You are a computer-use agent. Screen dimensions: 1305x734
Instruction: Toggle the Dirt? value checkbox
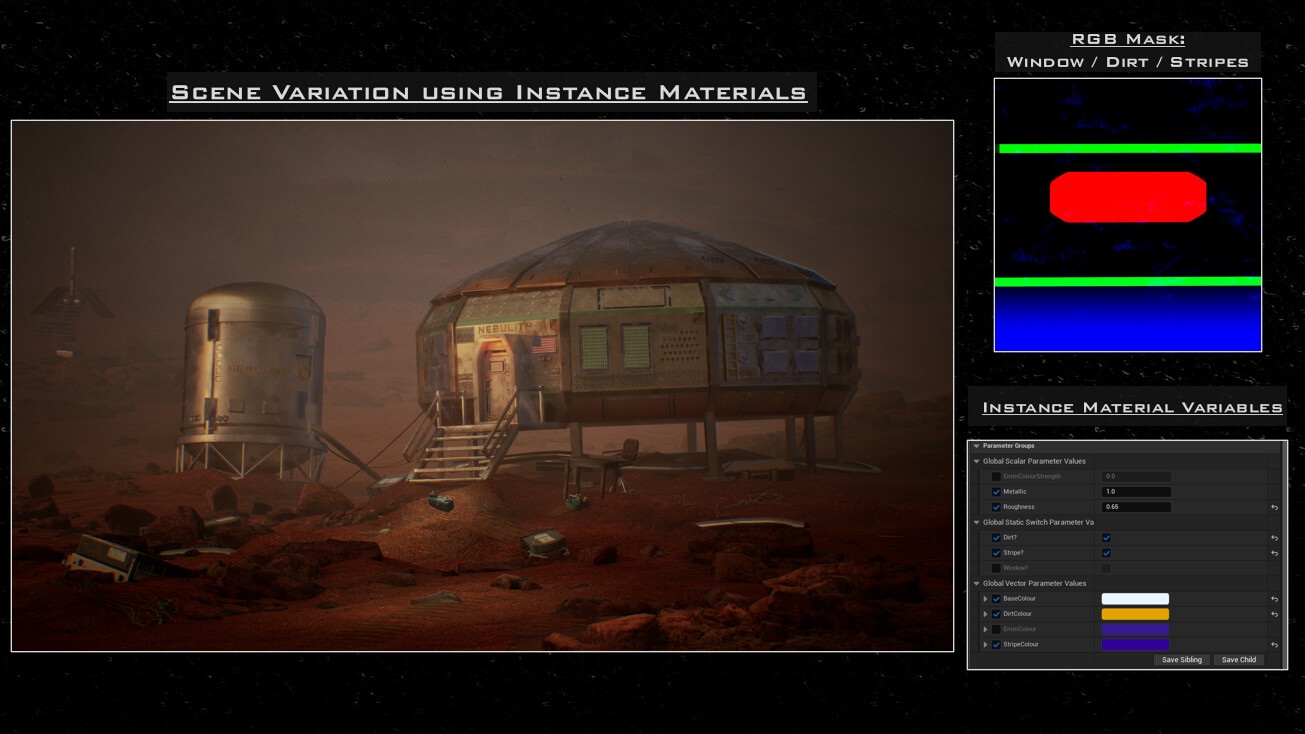(x=1106, y=538)
